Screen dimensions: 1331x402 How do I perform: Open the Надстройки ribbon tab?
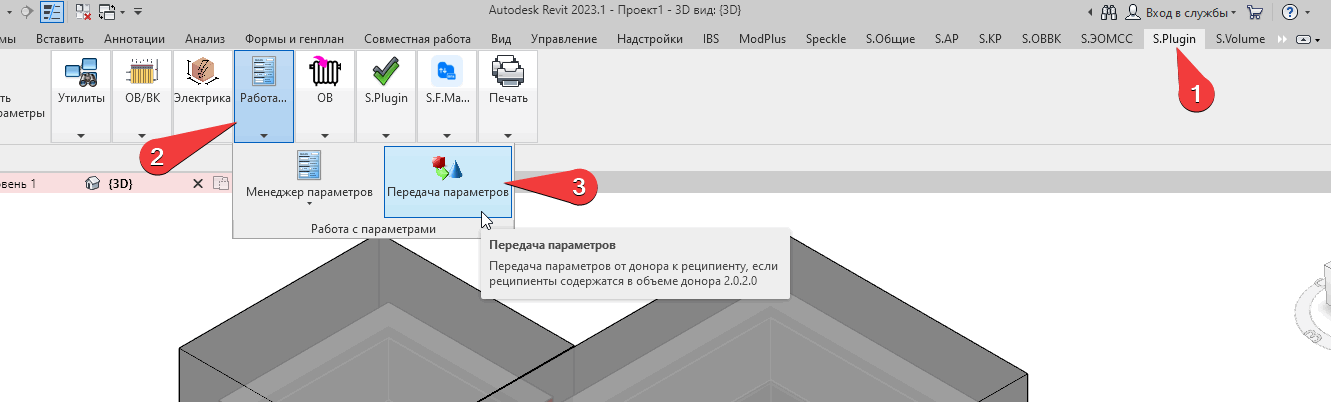click(649, 39)
